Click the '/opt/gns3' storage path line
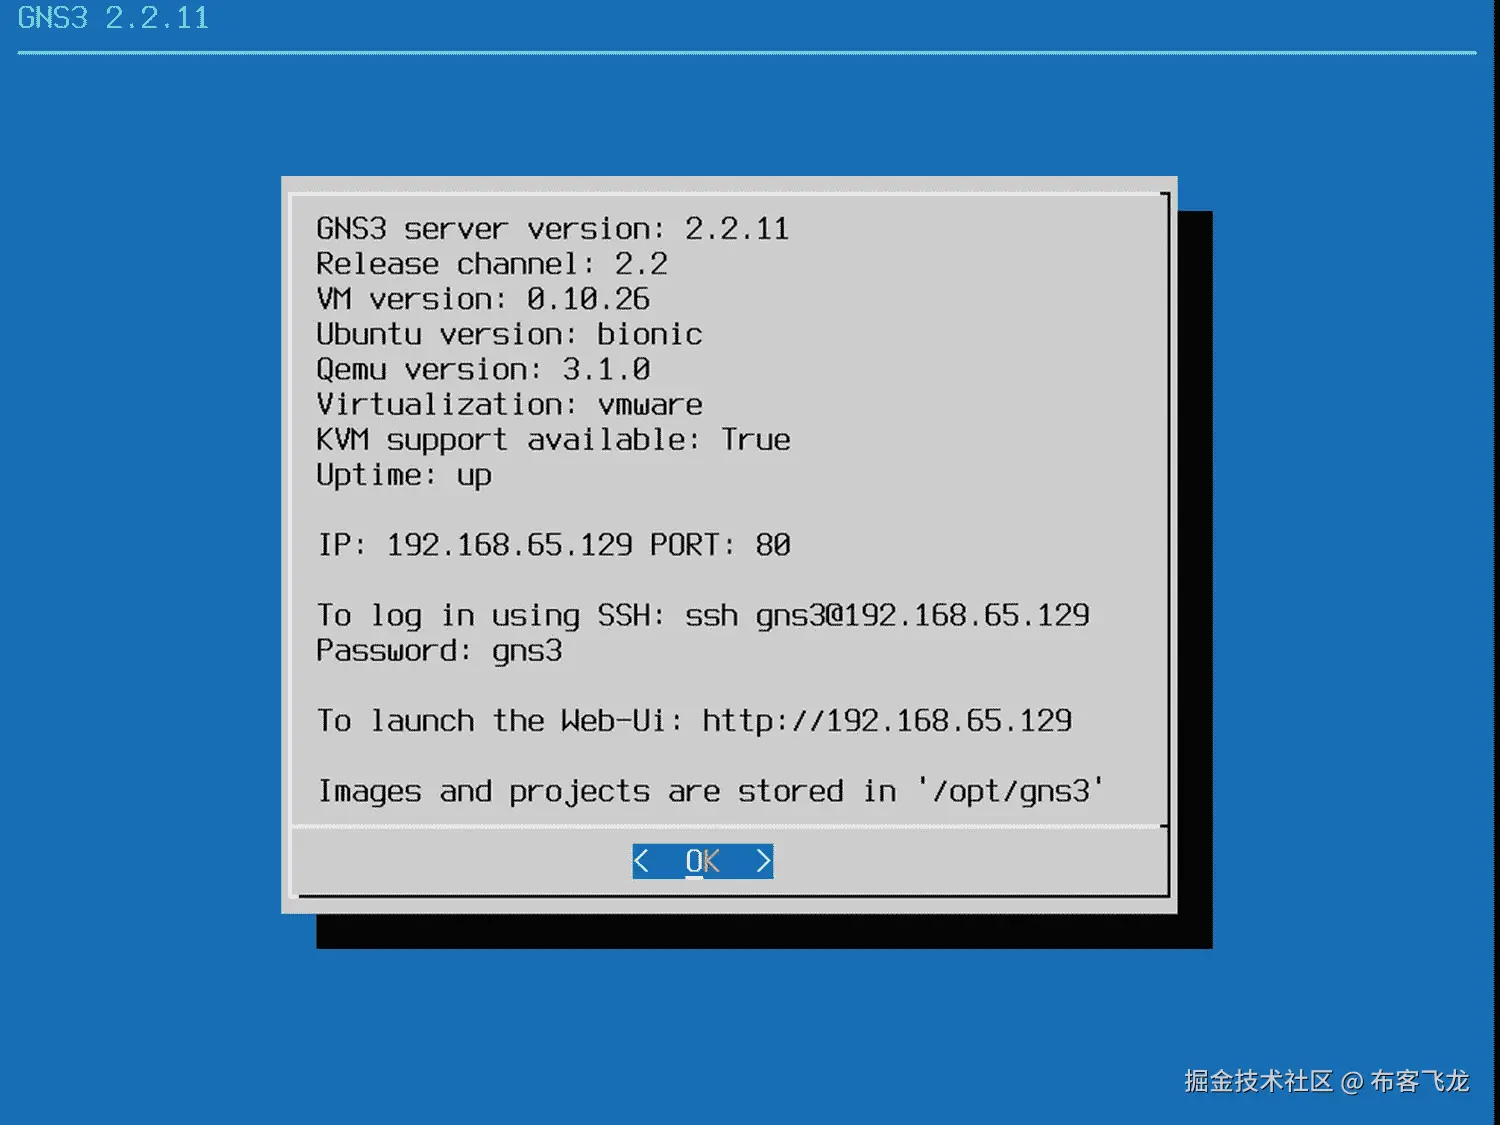 tap(711, 791)
